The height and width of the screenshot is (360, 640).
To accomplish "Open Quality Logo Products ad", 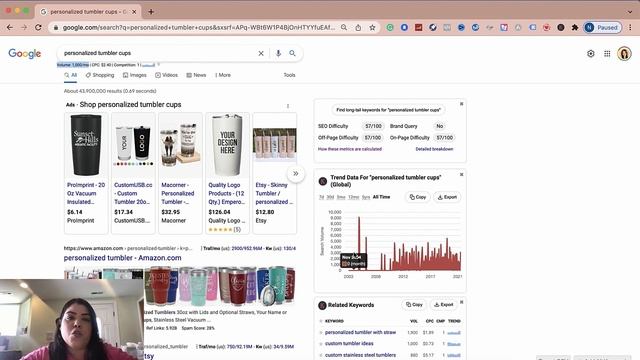I will point(227,193).
